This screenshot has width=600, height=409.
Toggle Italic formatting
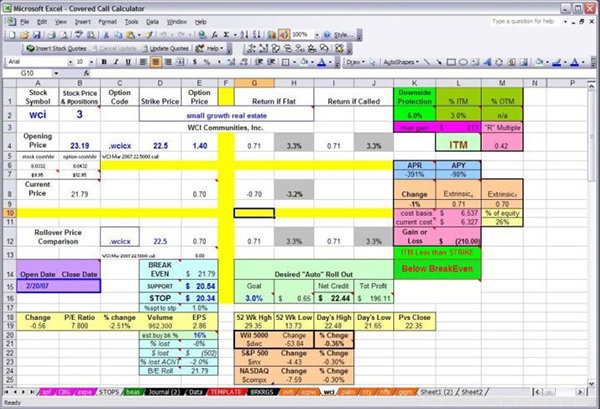(116, 62)
